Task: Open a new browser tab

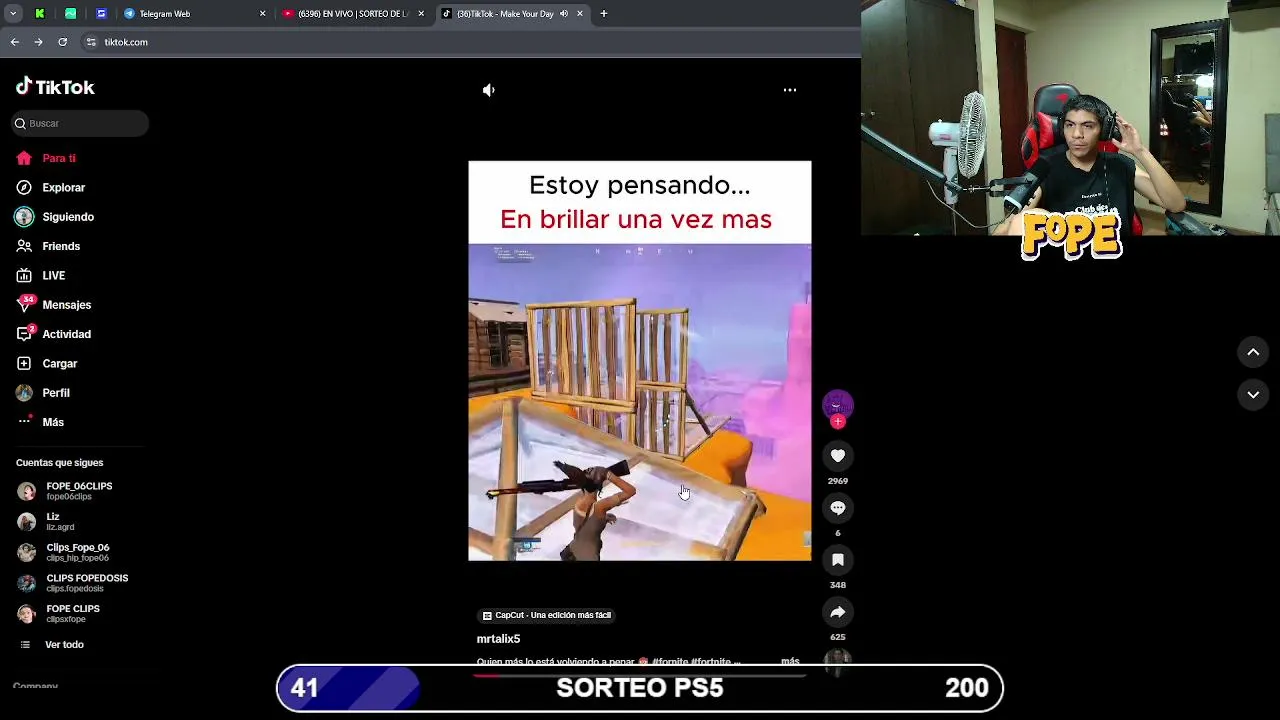Action: 604,14
